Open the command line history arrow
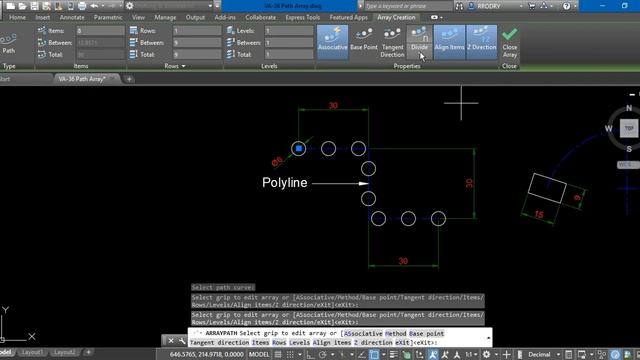This screenshot has height=360, width=640. click(x=488, y=338)
